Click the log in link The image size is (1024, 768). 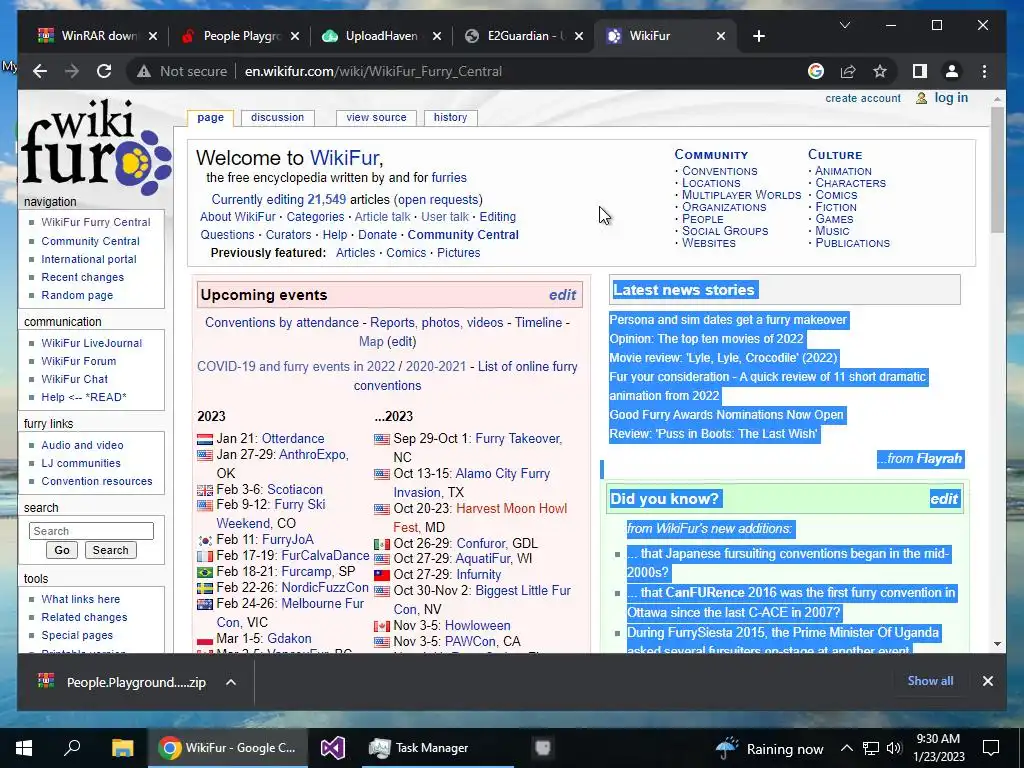click(950, 97)
